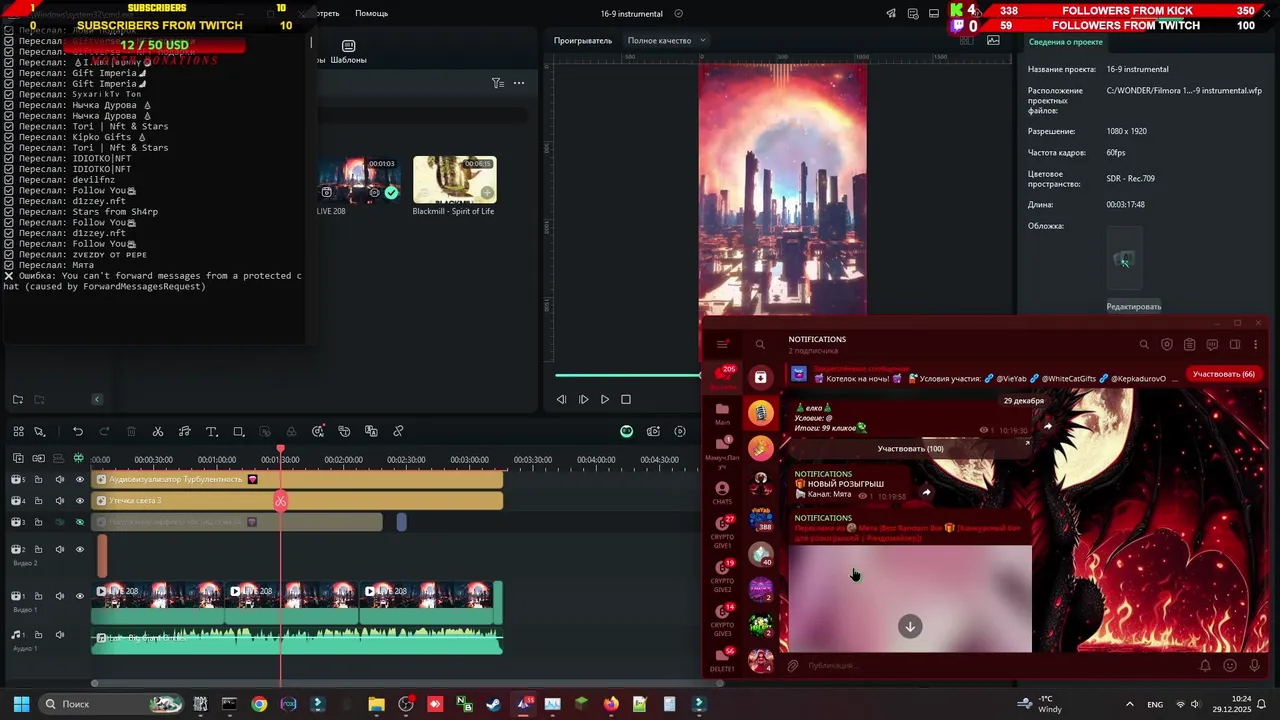
Task: Collapse the media panel with left chevron
Action: pyautogui.click(x=97, y=399)
